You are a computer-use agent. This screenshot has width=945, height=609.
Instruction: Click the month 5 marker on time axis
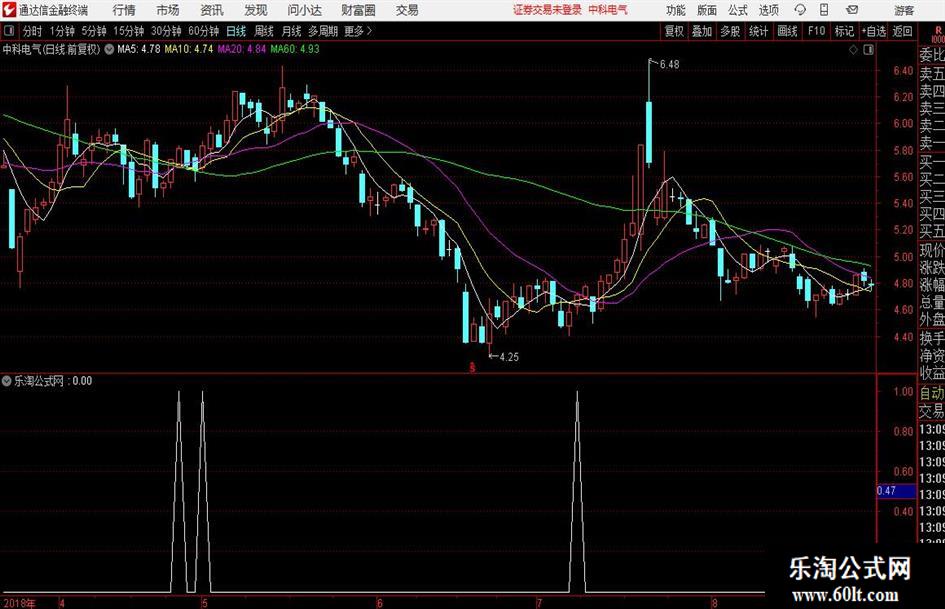click(204, 603)
